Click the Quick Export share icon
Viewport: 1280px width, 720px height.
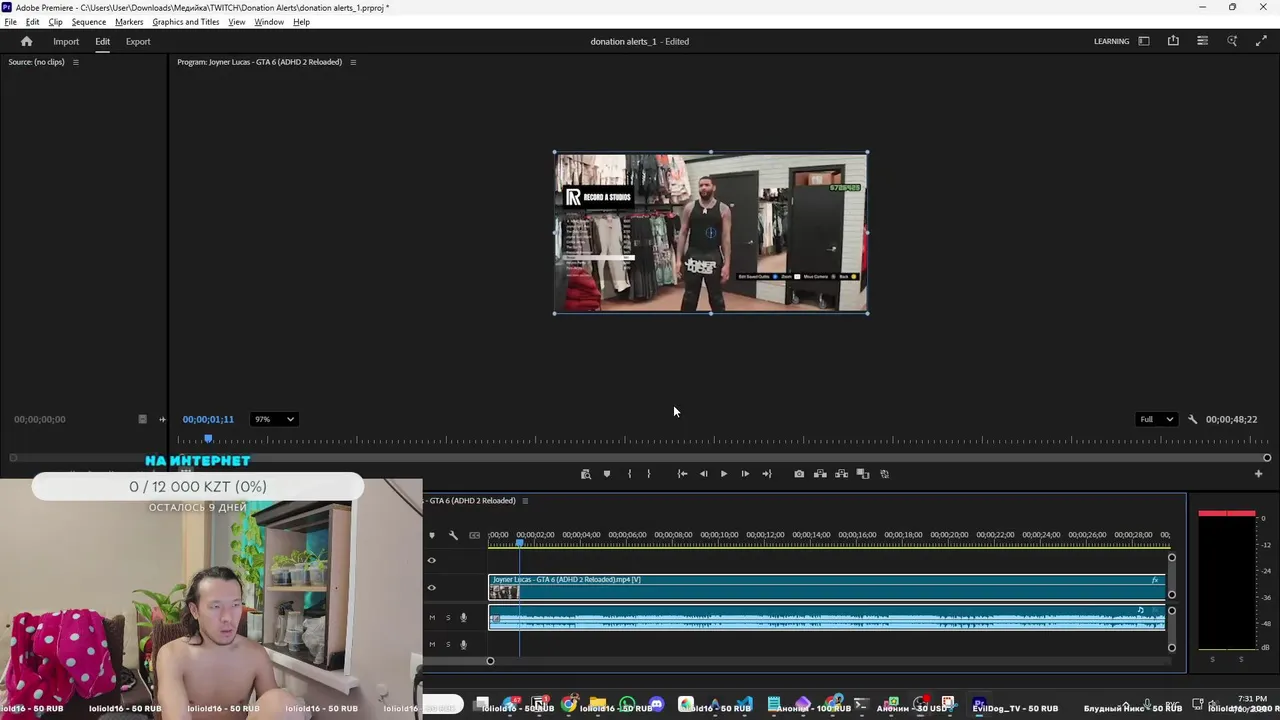pos(1173,41)
